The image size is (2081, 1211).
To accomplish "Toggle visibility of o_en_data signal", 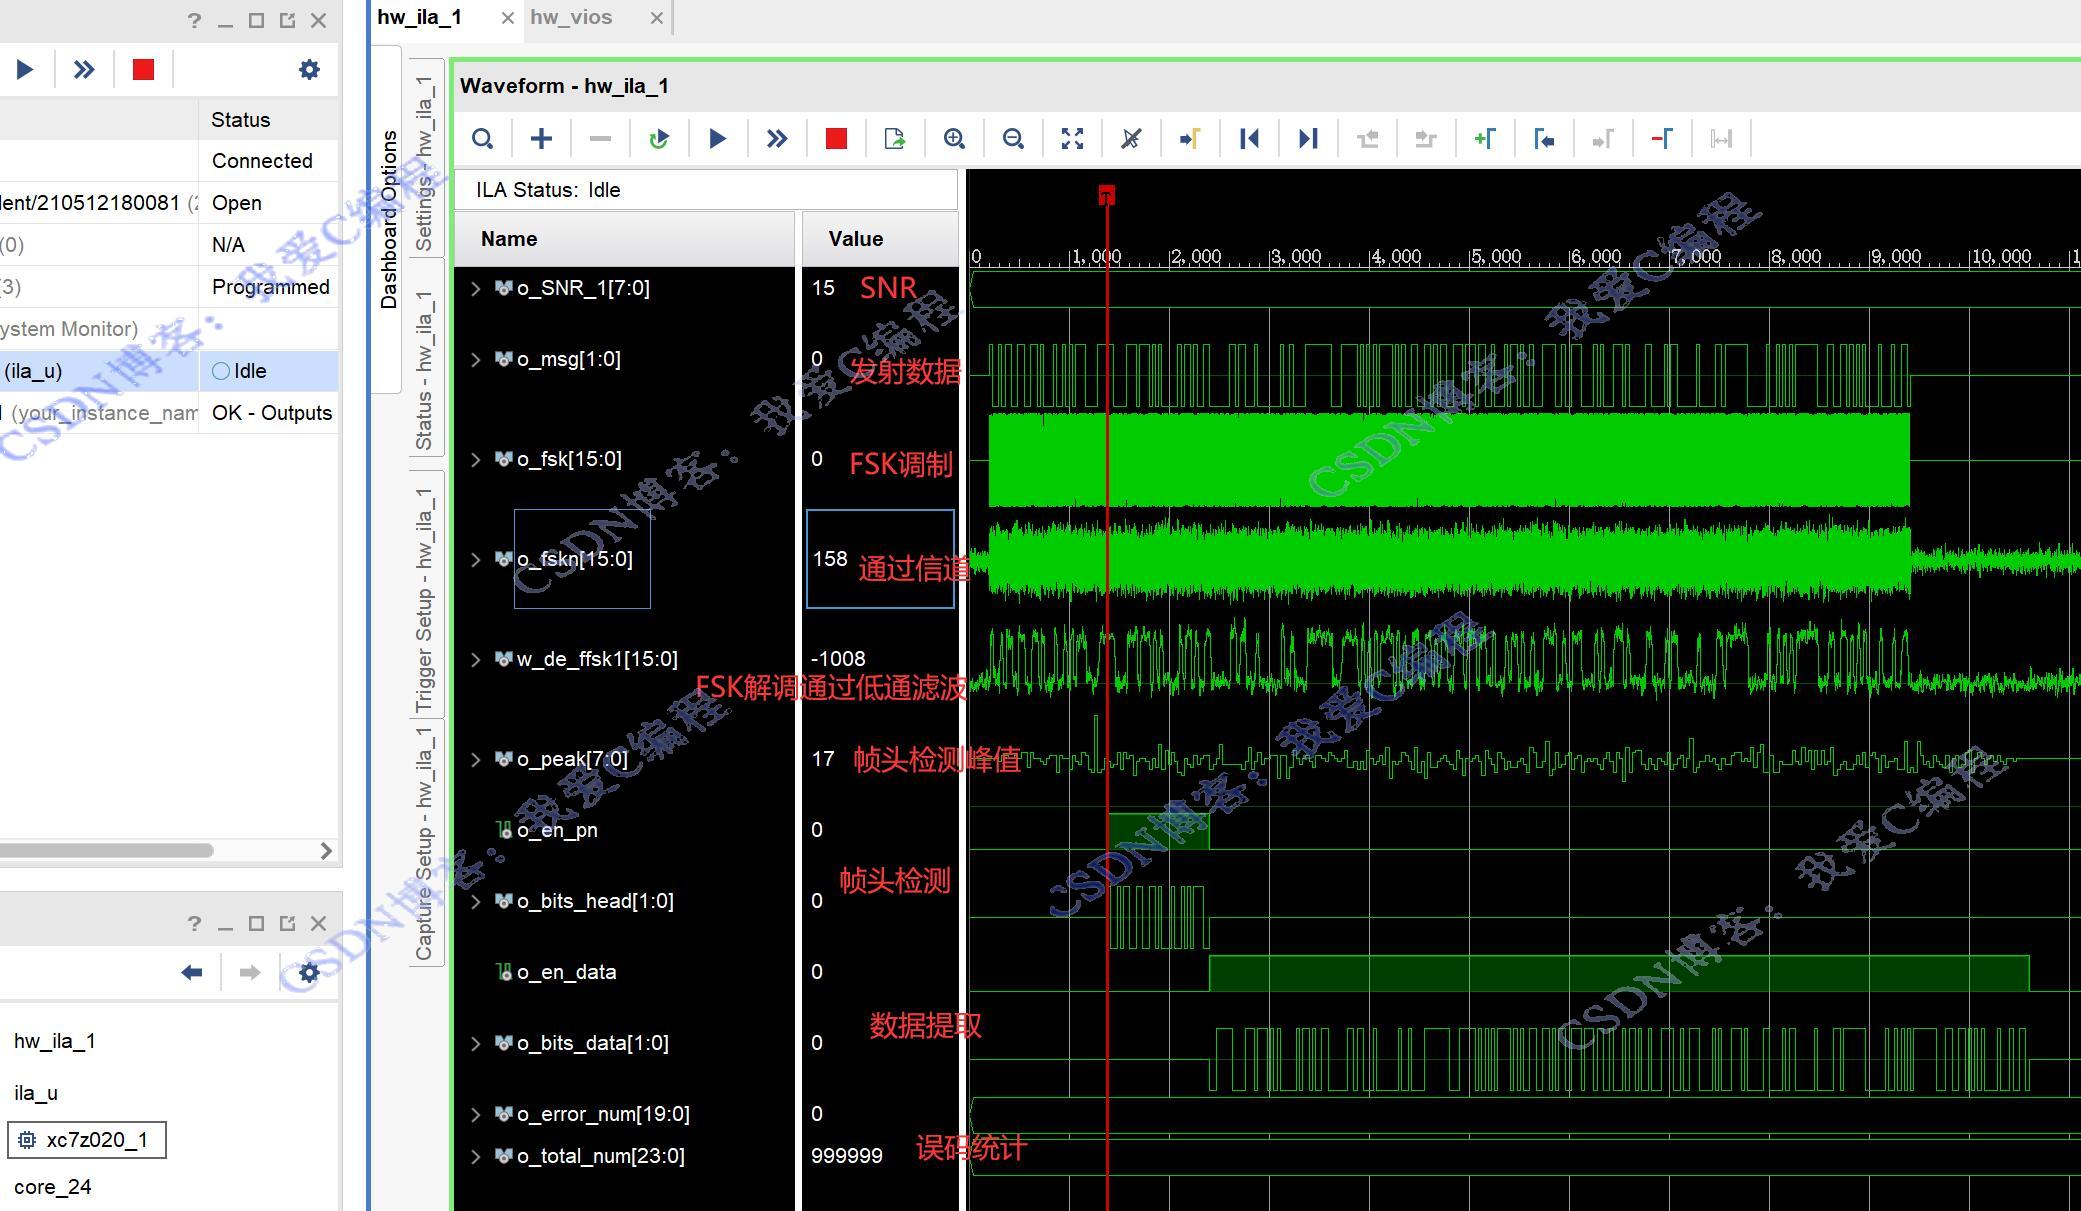I will [x=499, y=973].
